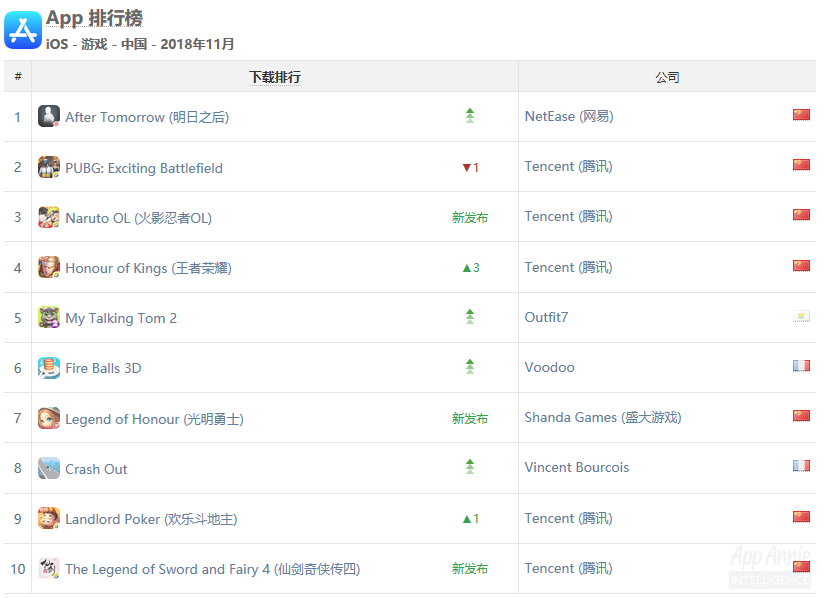
Task: Click the PUBG Exciting Battlefield game icon
Action: (x=49, y=167)
